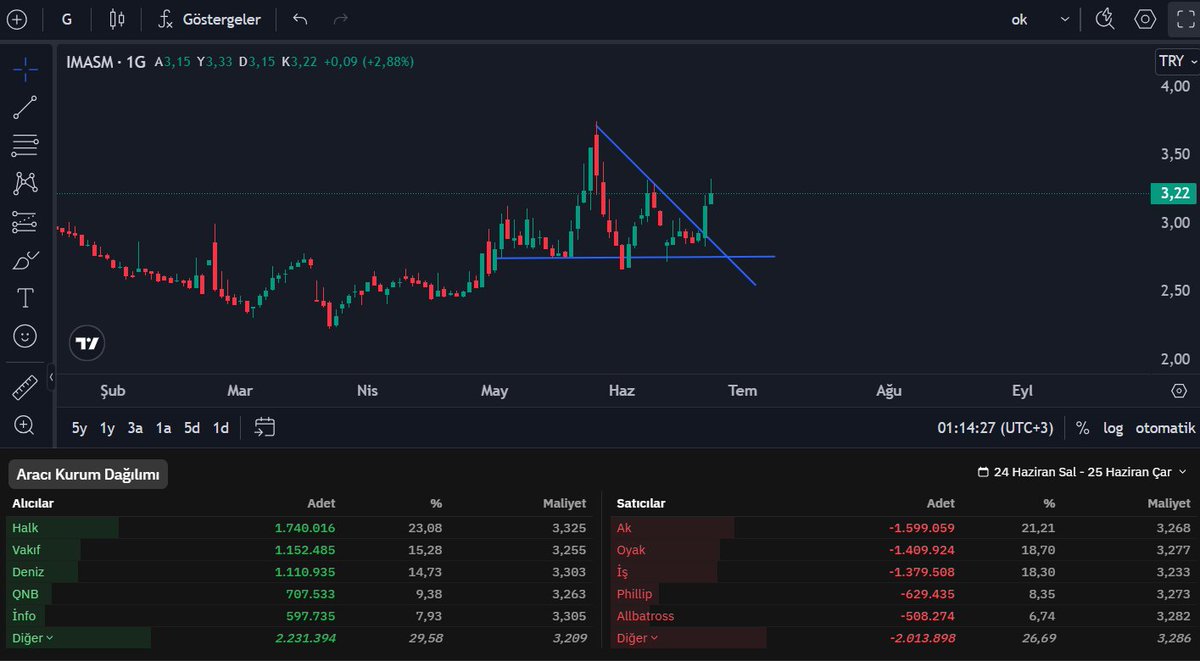
Task: Click Halk quantity 1.740.016
Action: tap(305, 528)
